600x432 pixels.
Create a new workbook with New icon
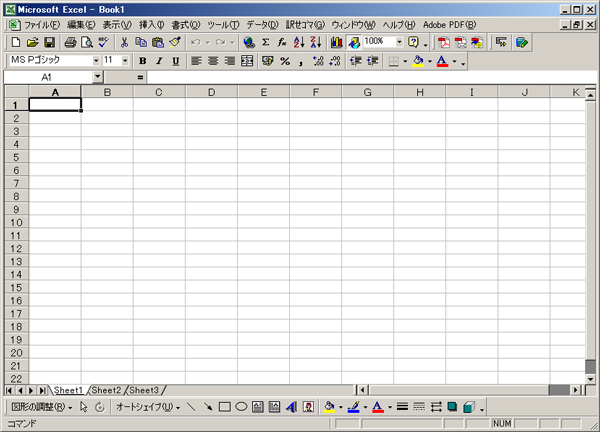[16, 42]
